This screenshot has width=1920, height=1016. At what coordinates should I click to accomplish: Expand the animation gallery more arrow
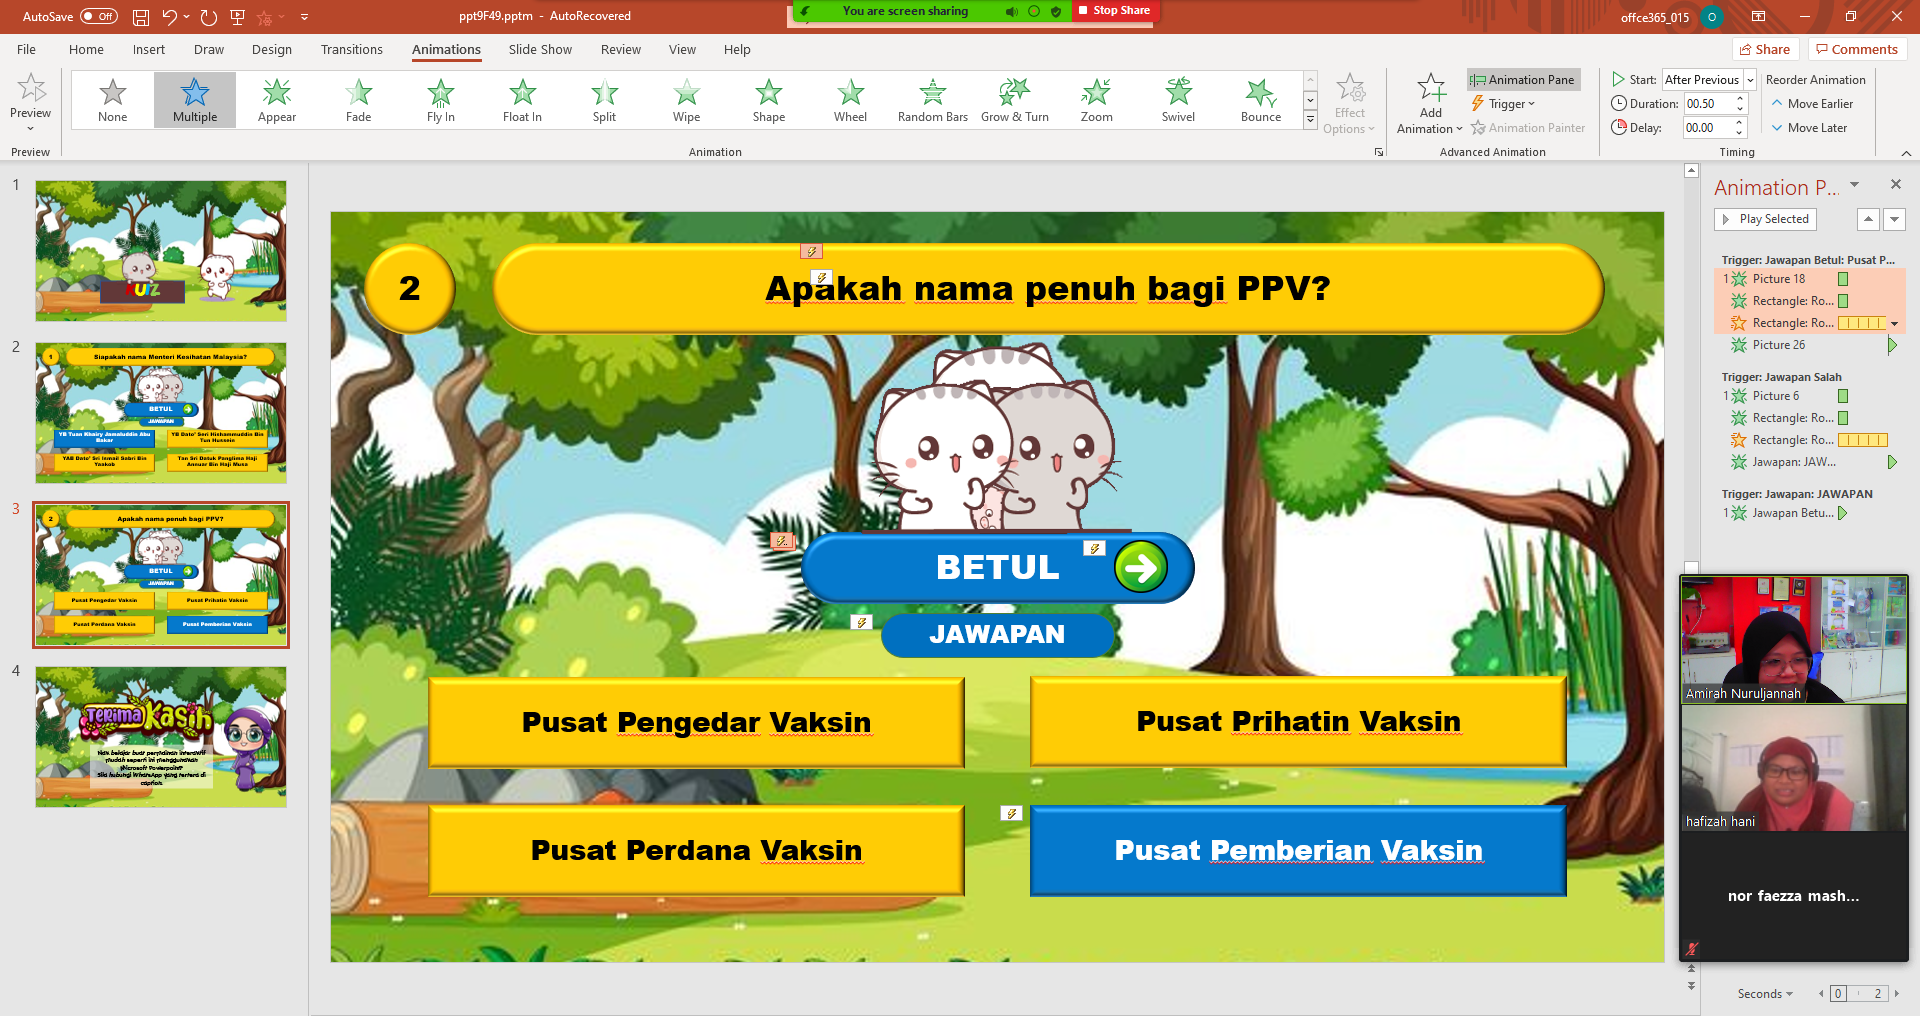coord(1310,120)
